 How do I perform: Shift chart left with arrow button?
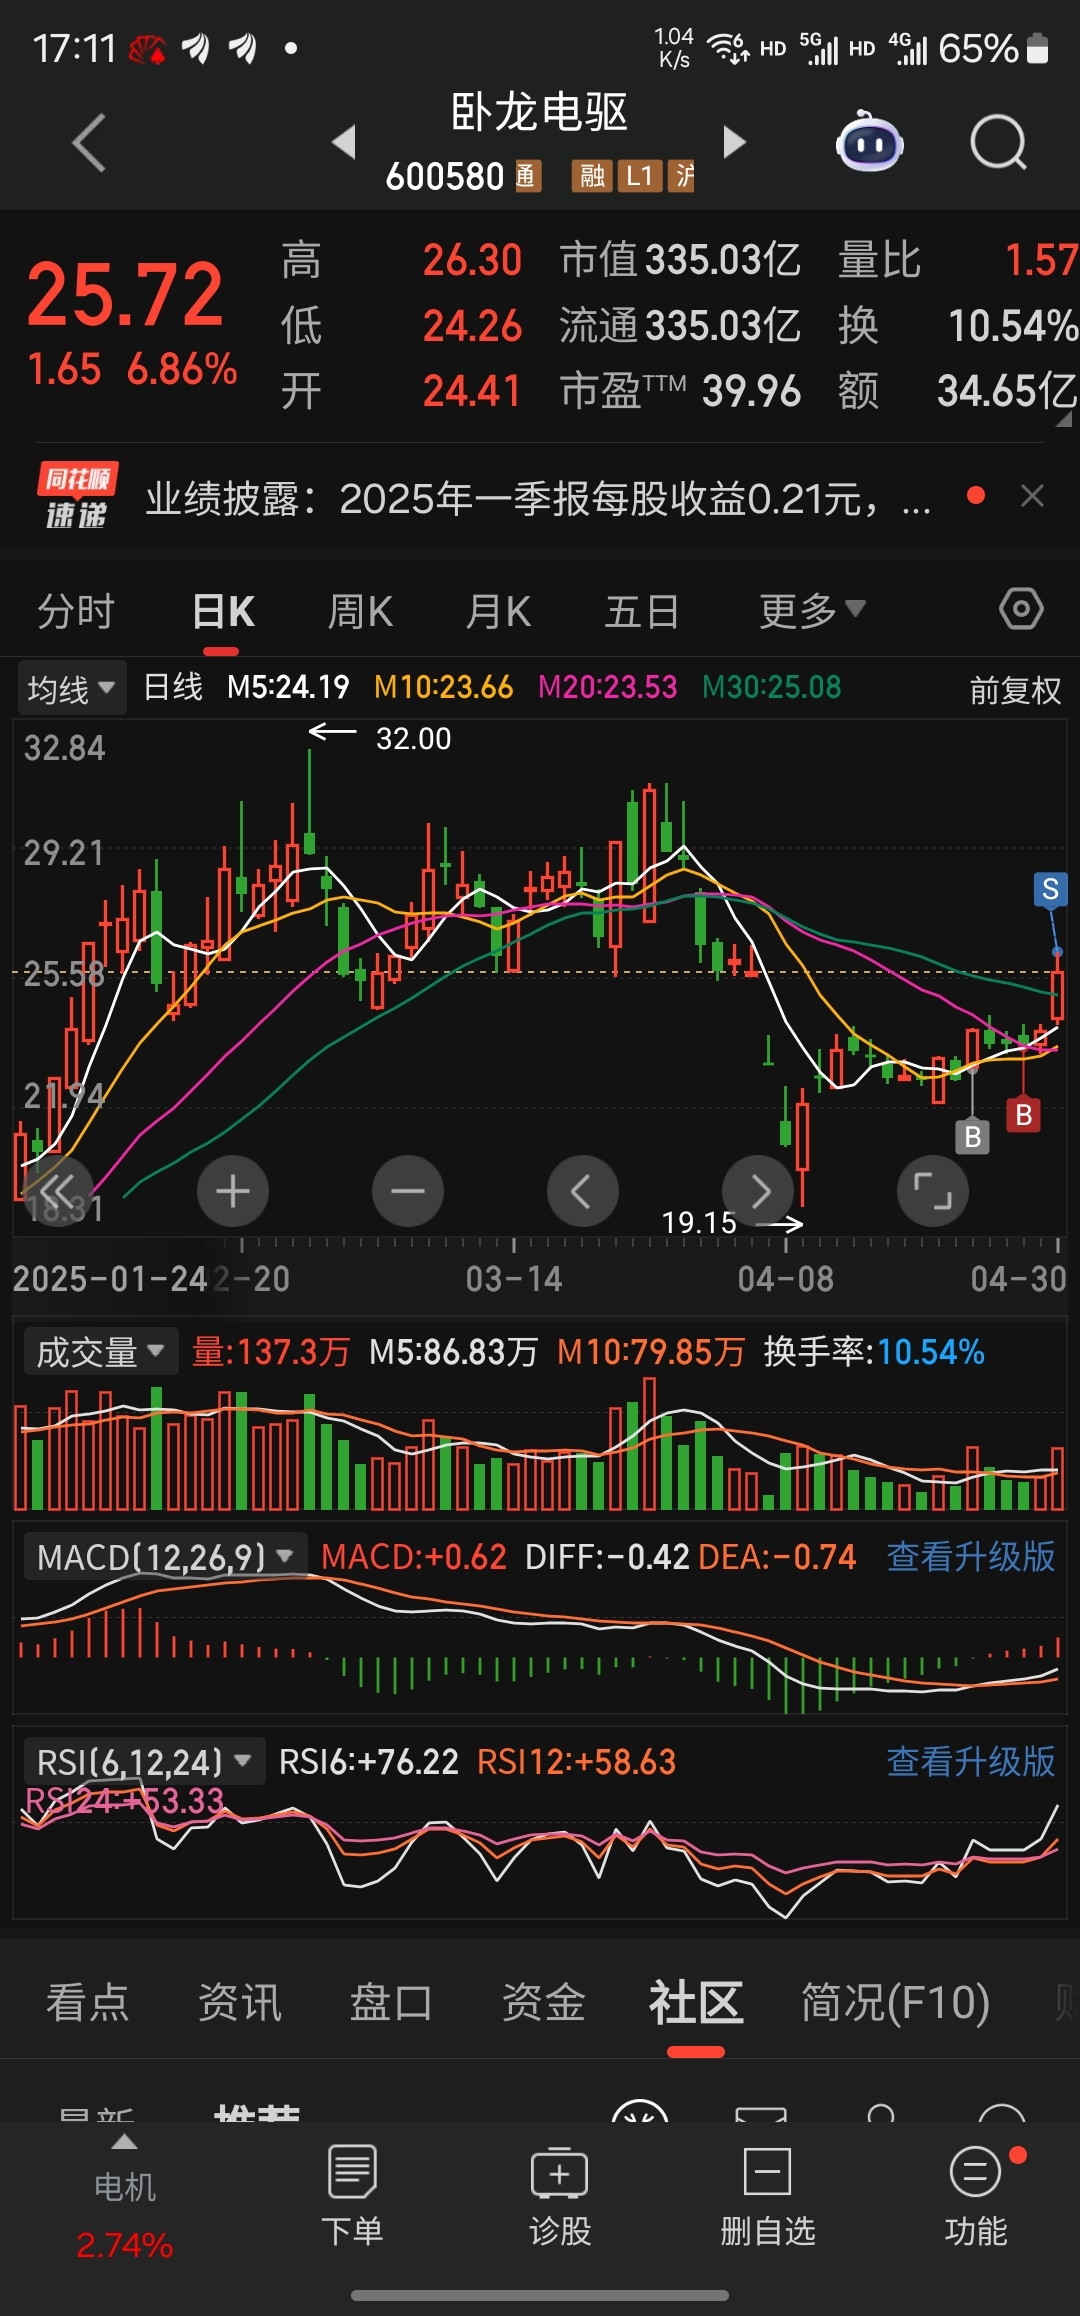[583, 1191]
